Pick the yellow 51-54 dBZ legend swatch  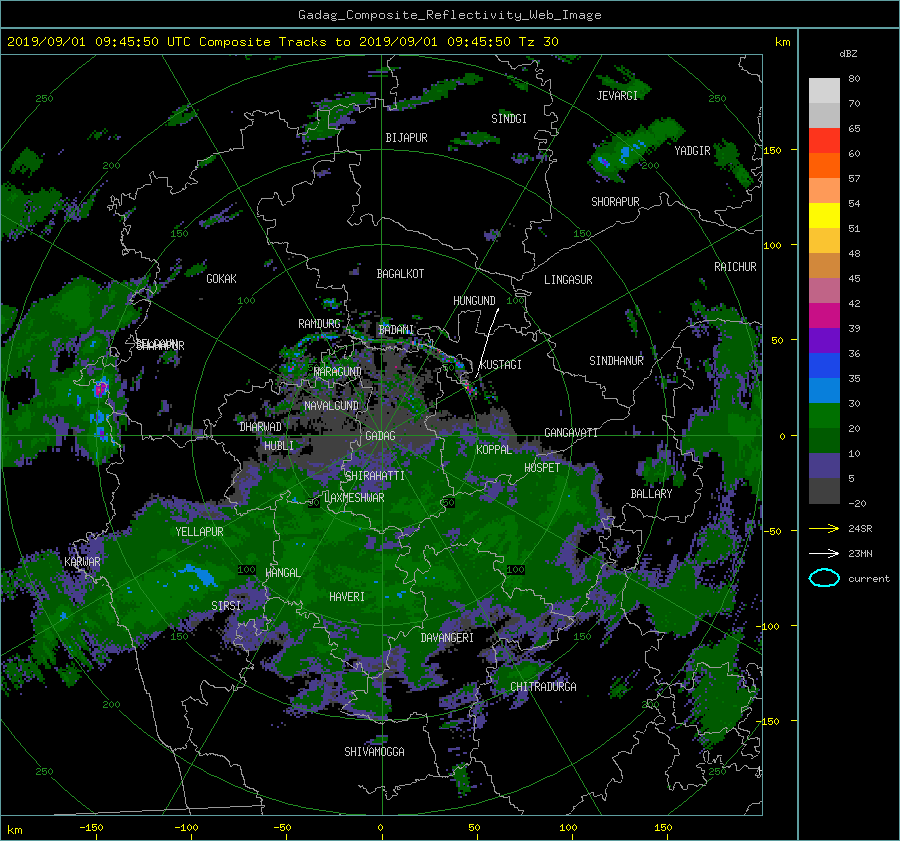[x=824, y=215]
